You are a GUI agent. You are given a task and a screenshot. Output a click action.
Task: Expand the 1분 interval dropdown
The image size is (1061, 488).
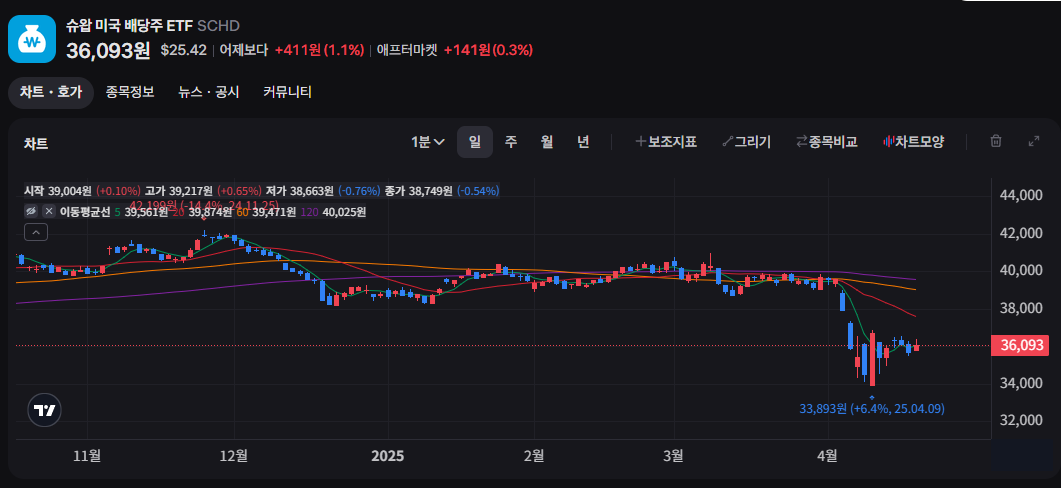pos(428,142)
